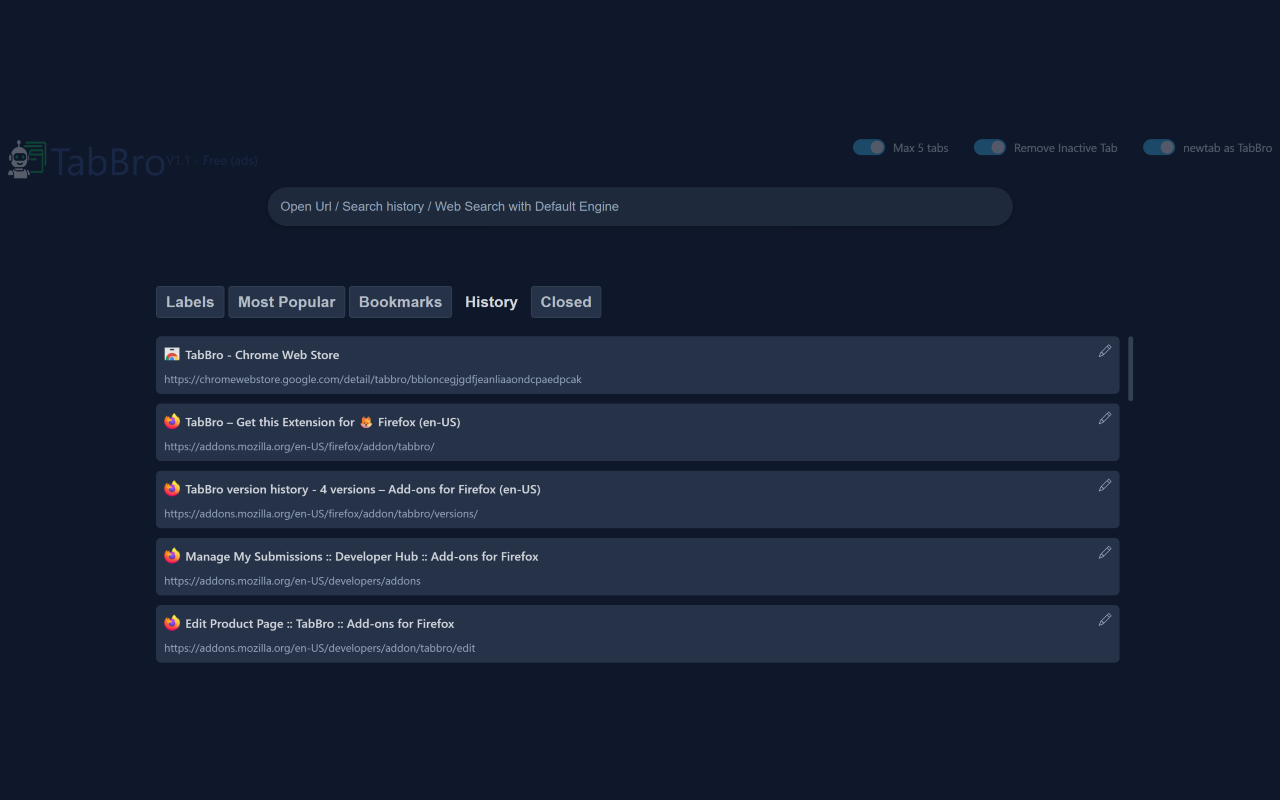Click the history list scrollbar thumb

tap(1130, 368)
